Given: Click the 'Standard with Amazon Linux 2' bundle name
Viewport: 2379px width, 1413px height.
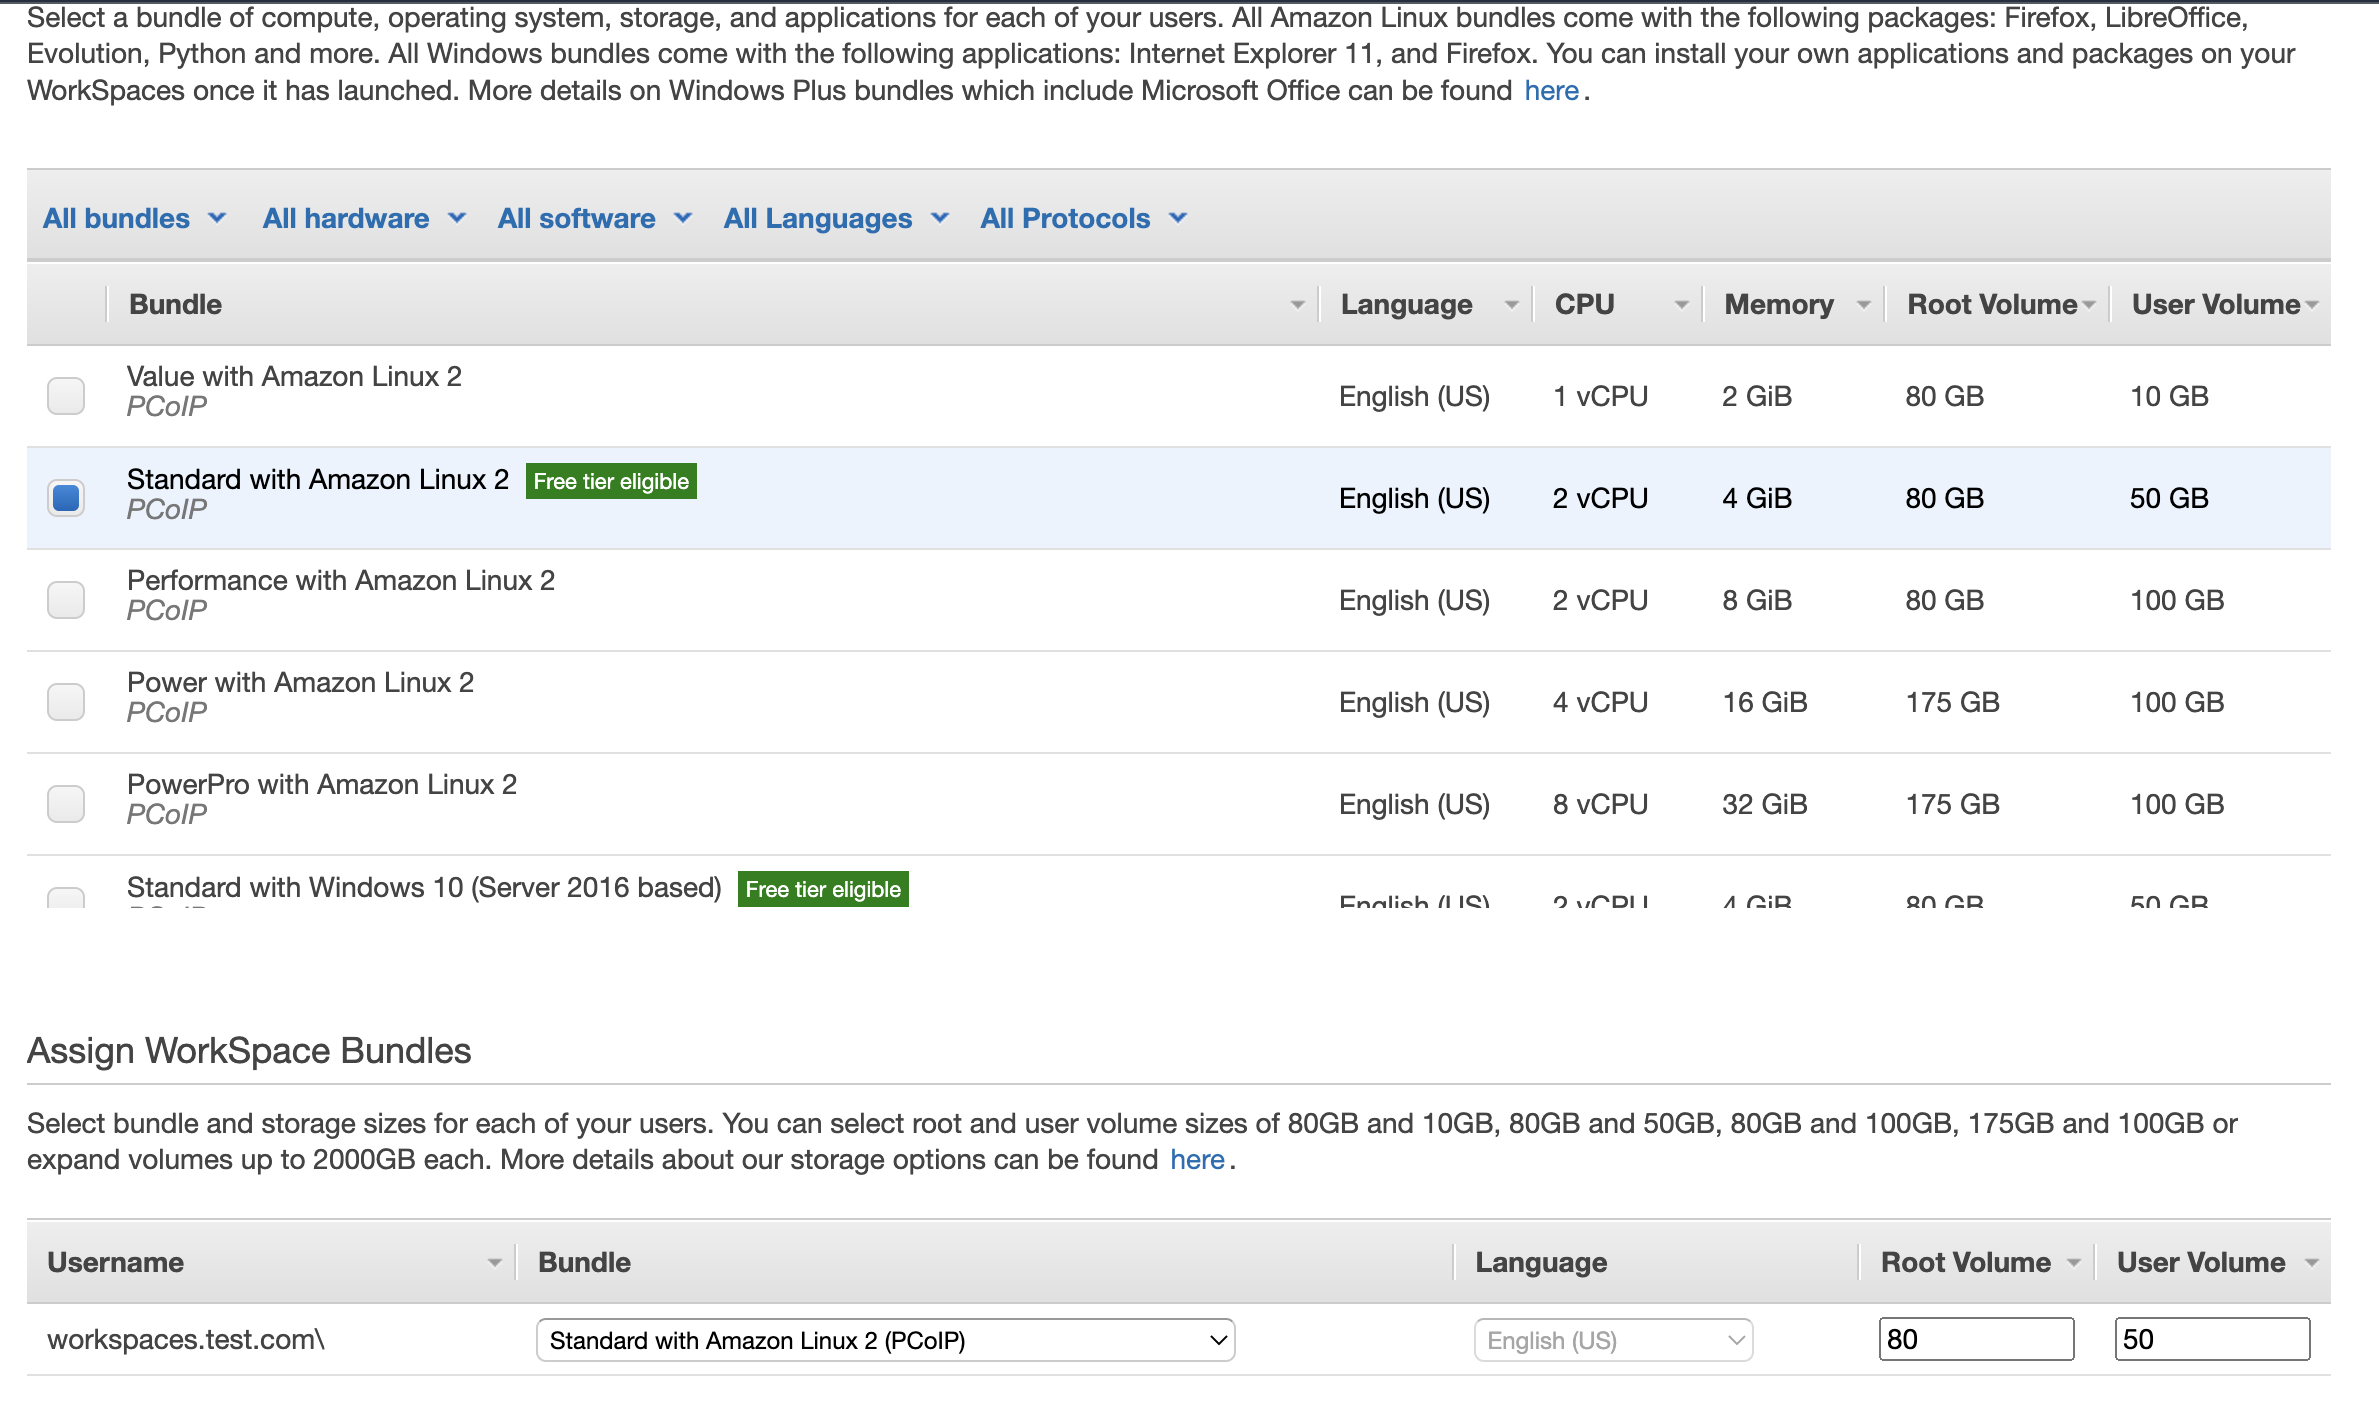Looking at the screenshot, I should (318, 480).
